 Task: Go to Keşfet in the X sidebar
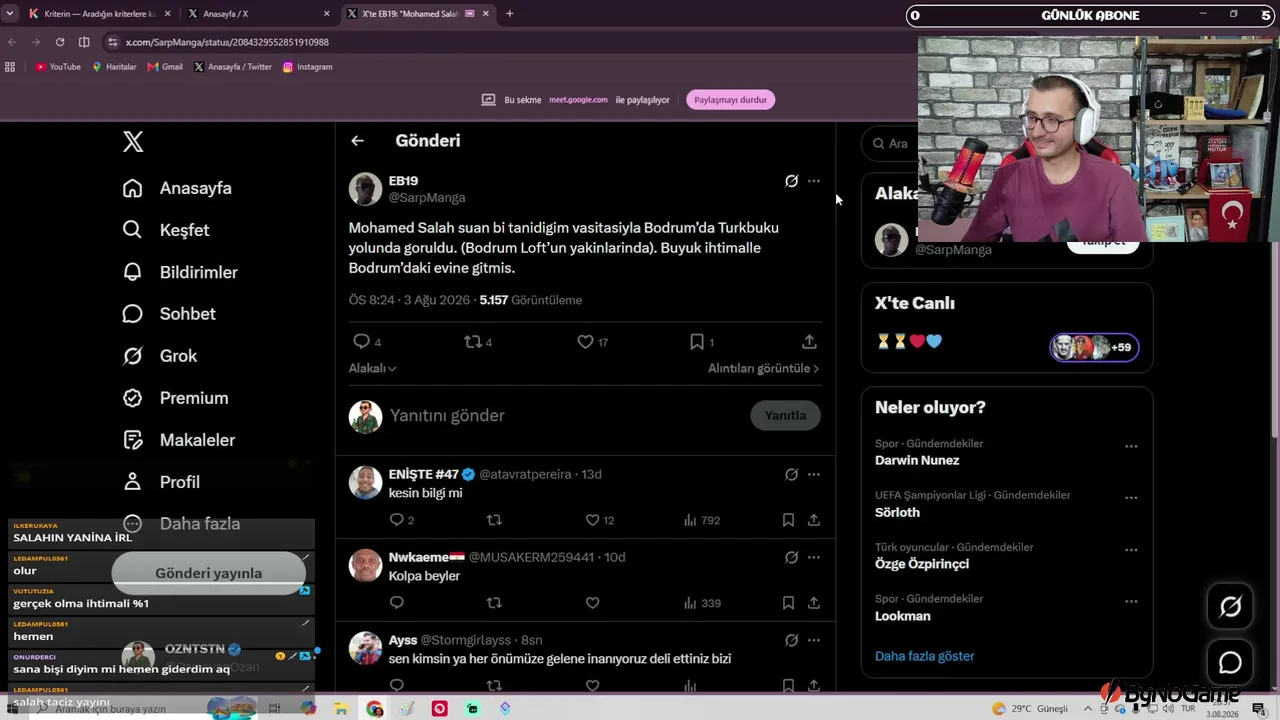[x=166, y=230]
